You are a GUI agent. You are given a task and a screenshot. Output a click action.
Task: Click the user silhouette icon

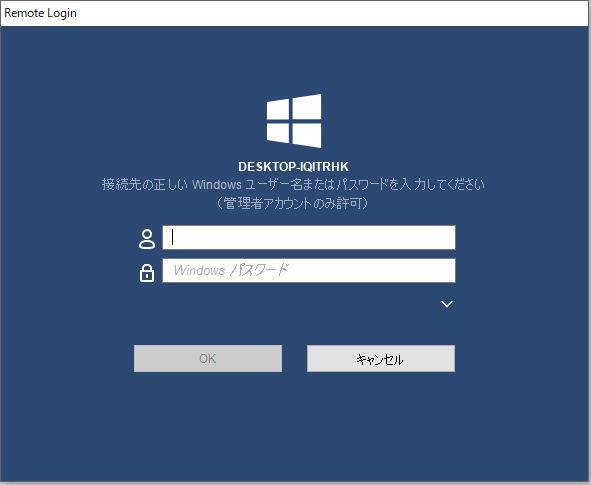[x=147, y=239]
